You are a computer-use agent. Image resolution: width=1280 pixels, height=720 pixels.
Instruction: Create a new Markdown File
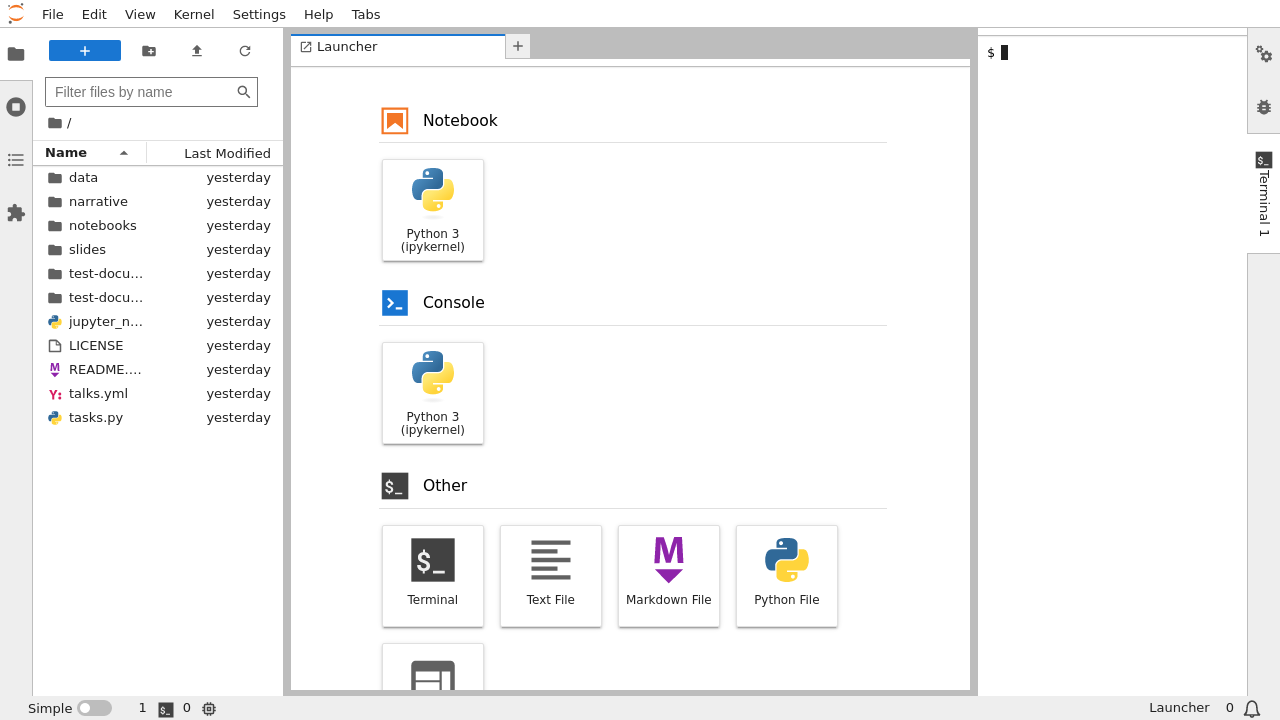669,576
